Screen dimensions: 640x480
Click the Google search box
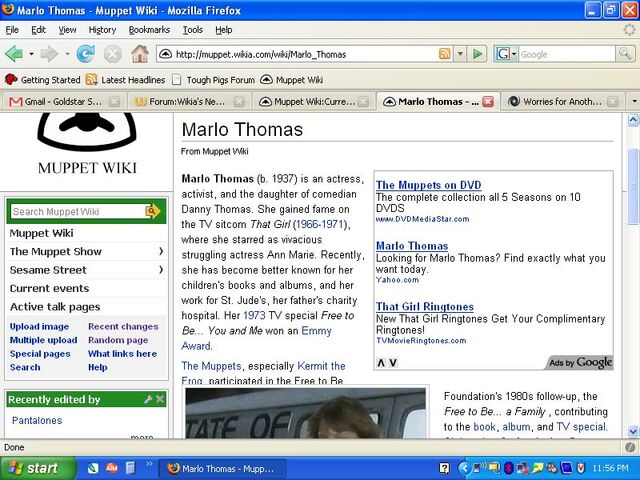567,54
